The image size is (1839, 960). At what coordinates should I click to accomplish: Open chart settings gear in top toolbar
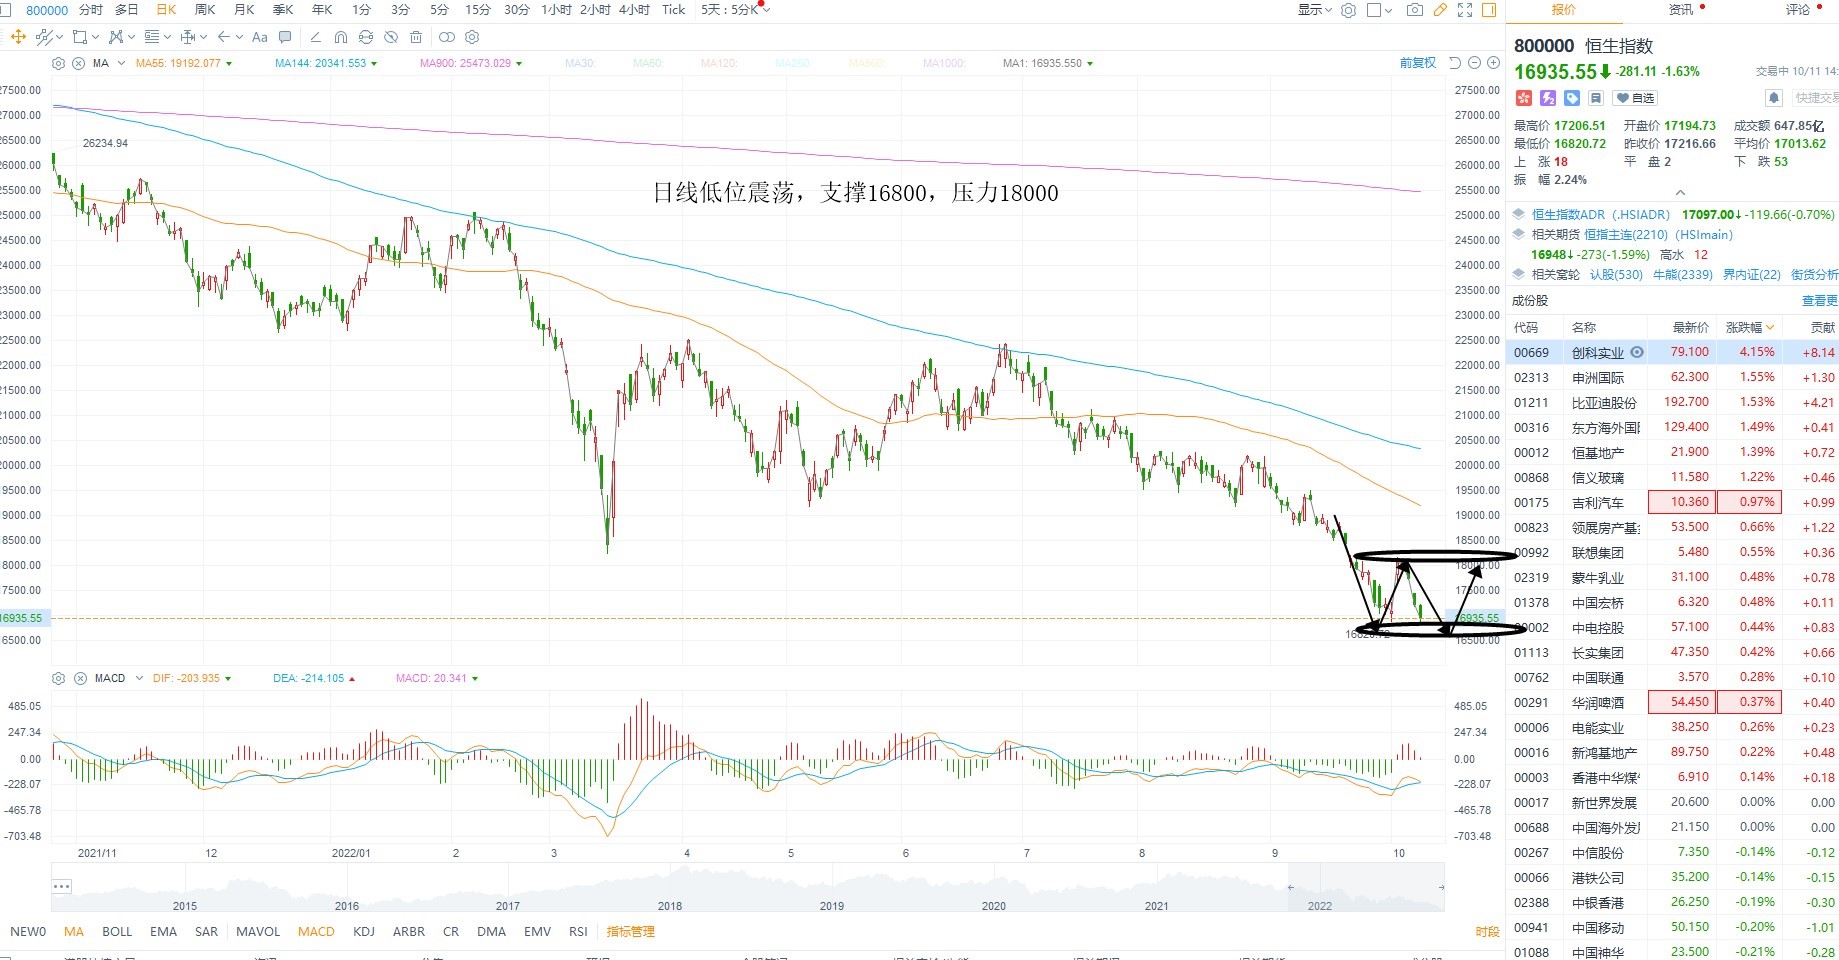1349,10
